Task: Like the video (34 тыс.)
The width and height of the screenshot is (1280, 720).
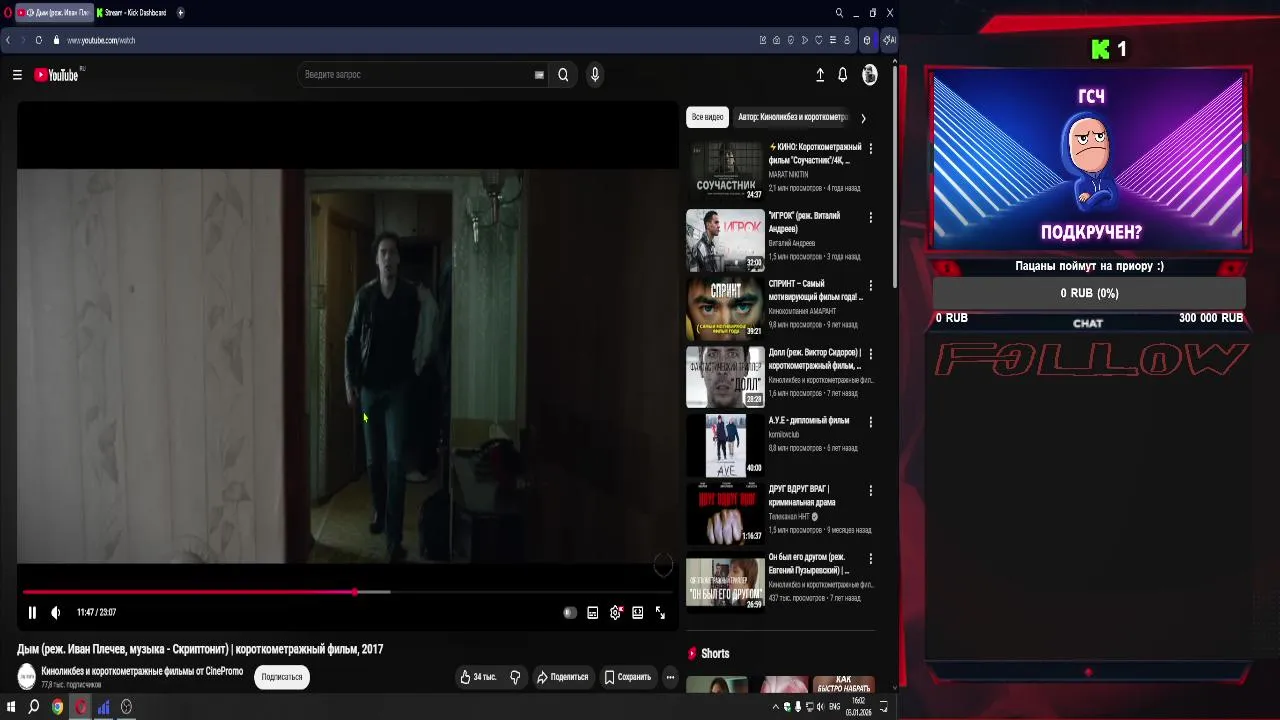Action: click(x=478, y=677)
